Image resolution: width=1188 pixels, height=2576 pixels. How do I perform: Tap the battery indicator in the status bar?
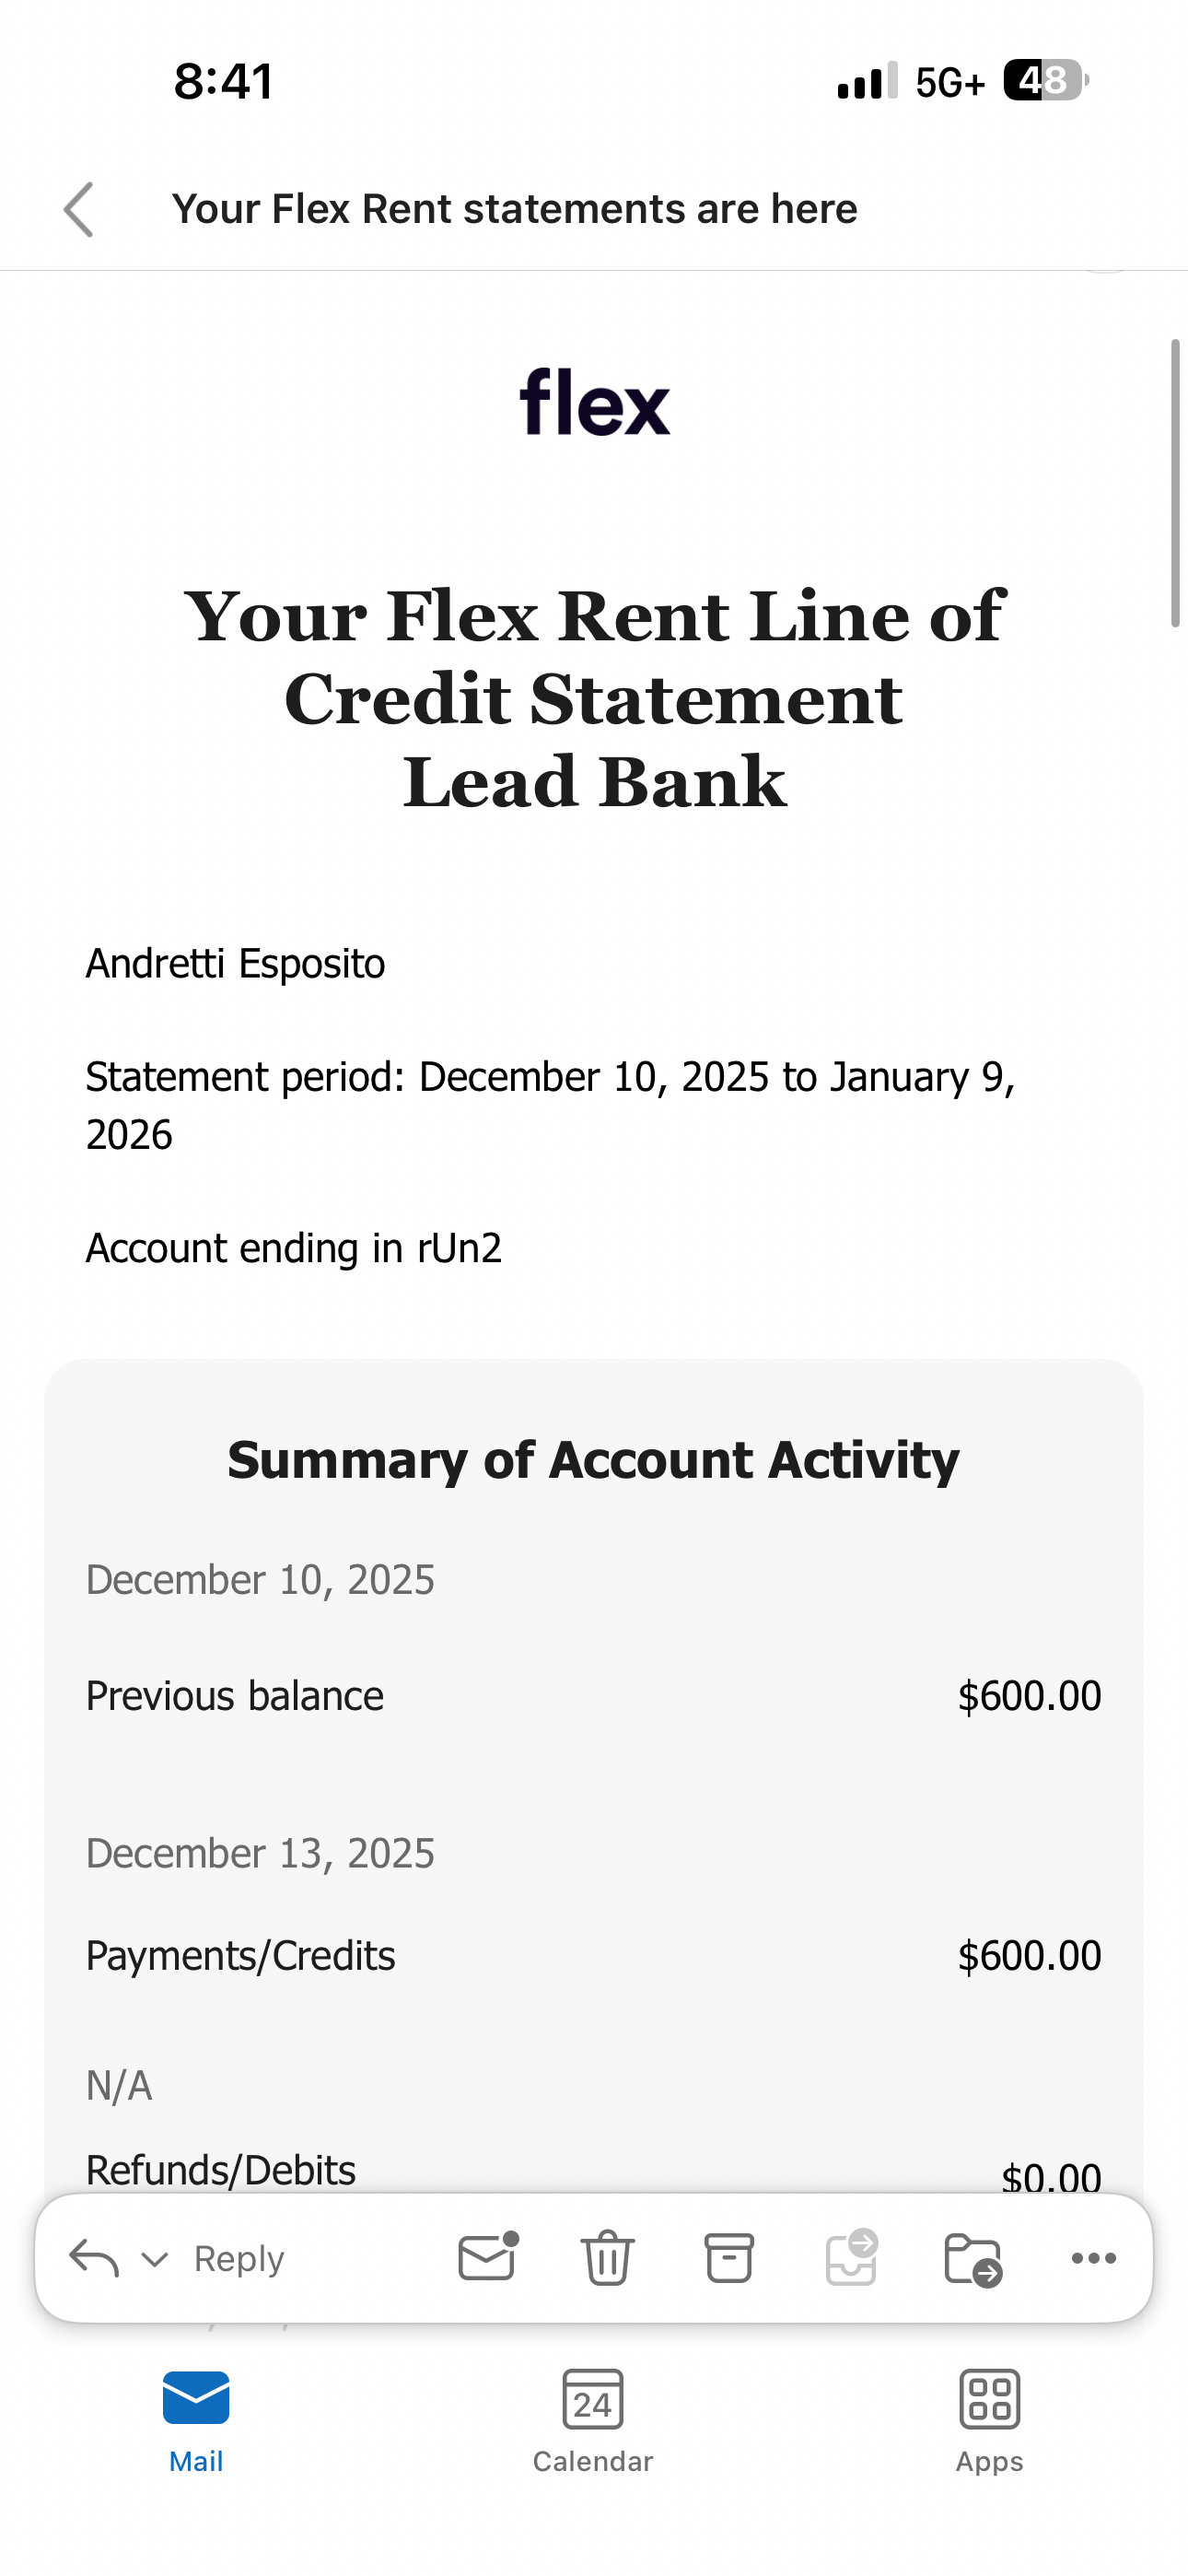[1044, 81]
